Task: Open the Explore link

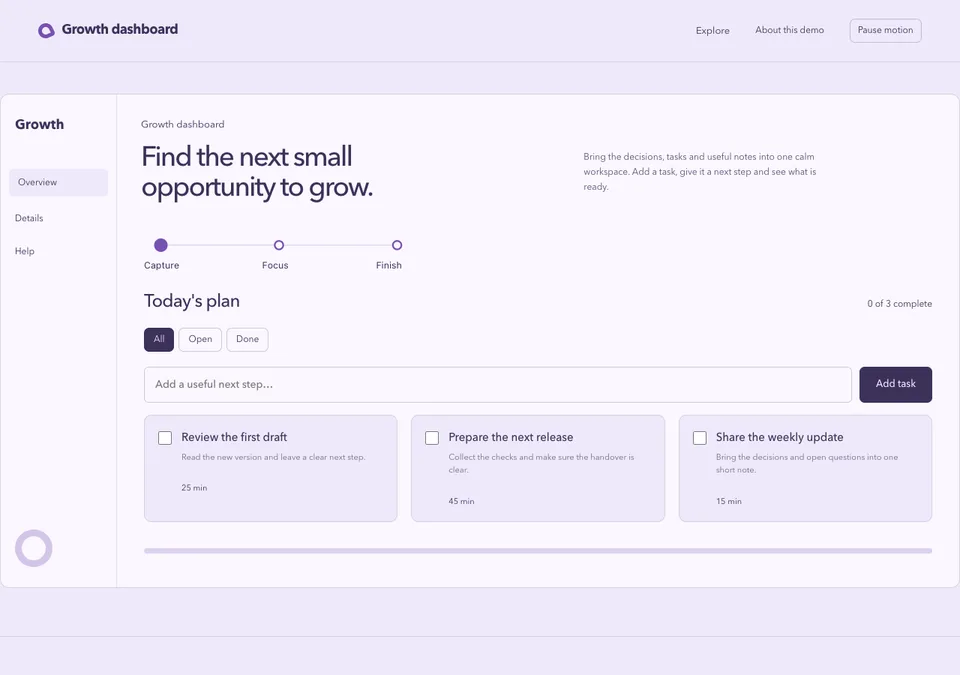Action: 712,30
